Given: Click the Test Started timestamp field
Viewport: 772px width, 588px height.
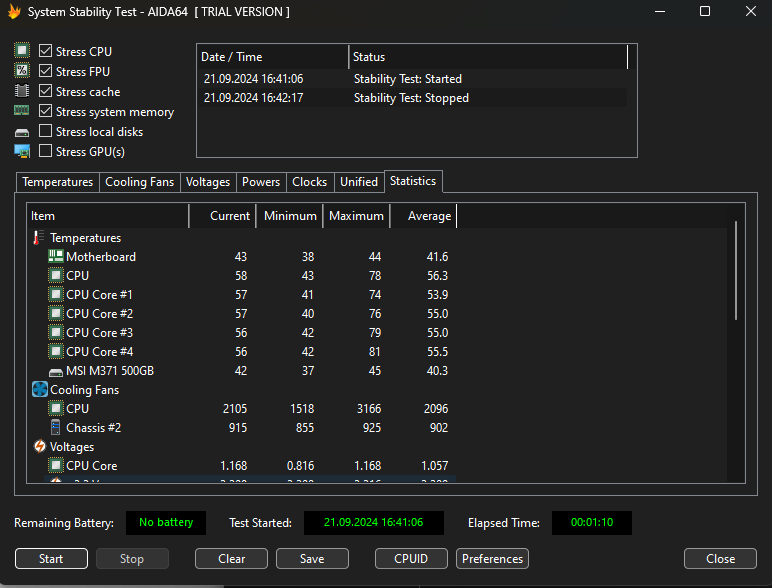Looking at the screenshot, I should point(374,523).
